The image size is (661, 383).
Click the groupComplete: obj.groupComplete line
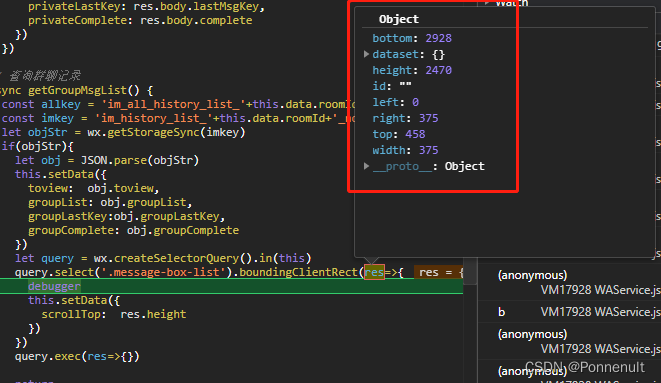tap(133, 230)
